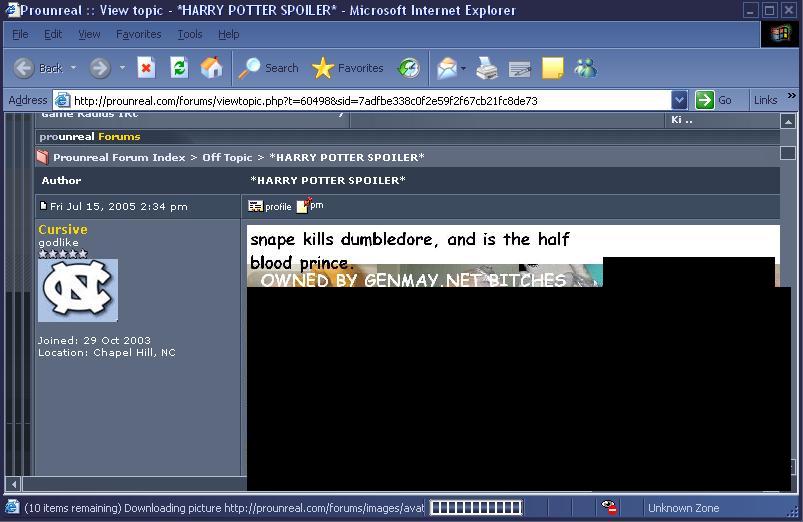Stop page loading with the red X
The image size is (803, 522).
pyautogui.click(x=146, y=68)
